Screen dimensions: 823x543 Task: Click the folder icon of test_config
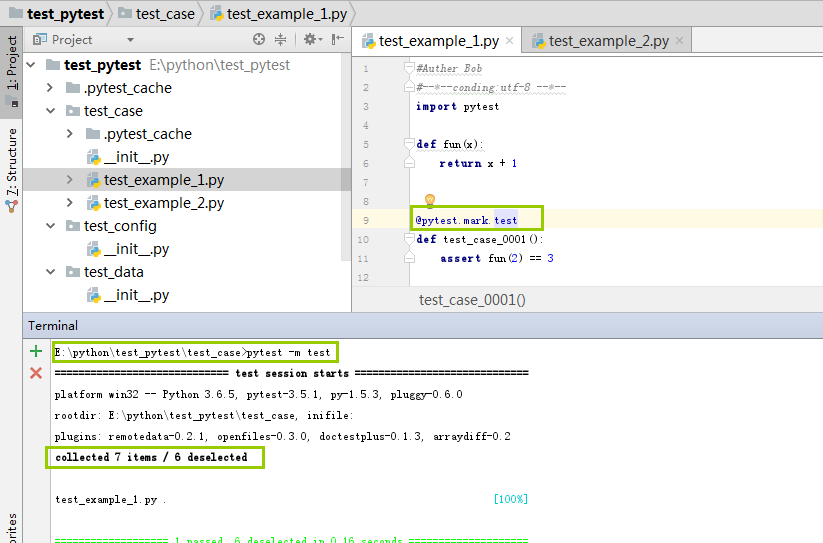pyautogui.click(x=72, y=226)
